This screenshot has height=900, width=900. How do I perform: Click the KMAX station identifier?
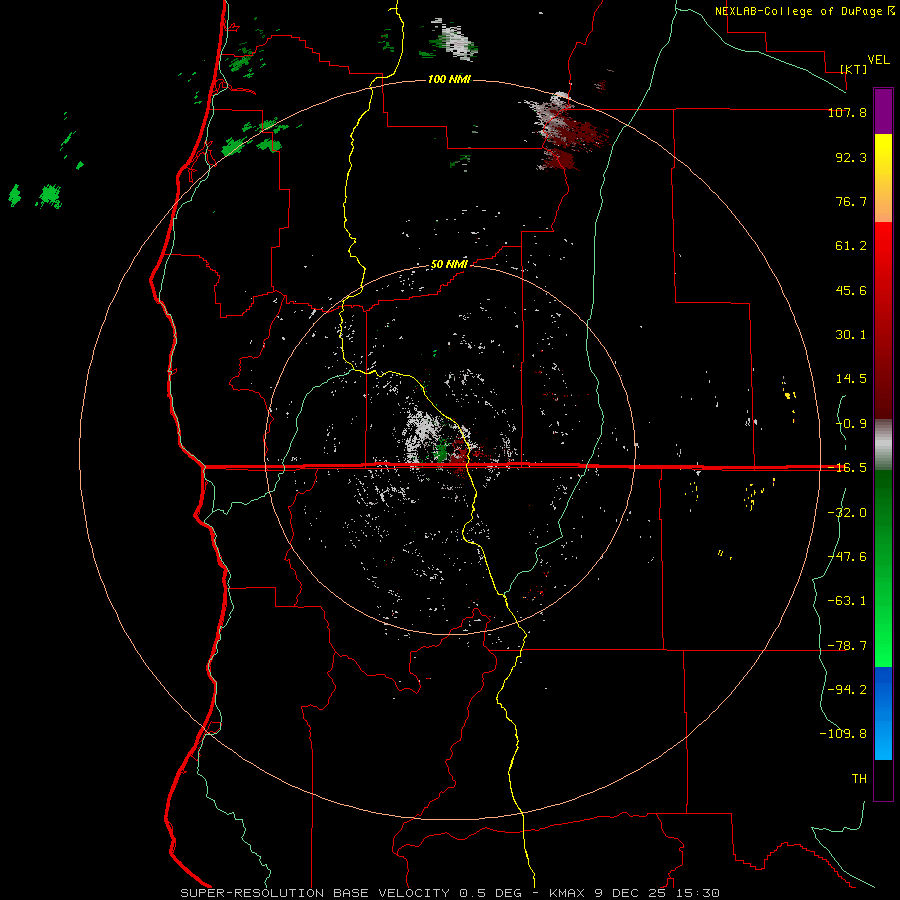point(568,893)
